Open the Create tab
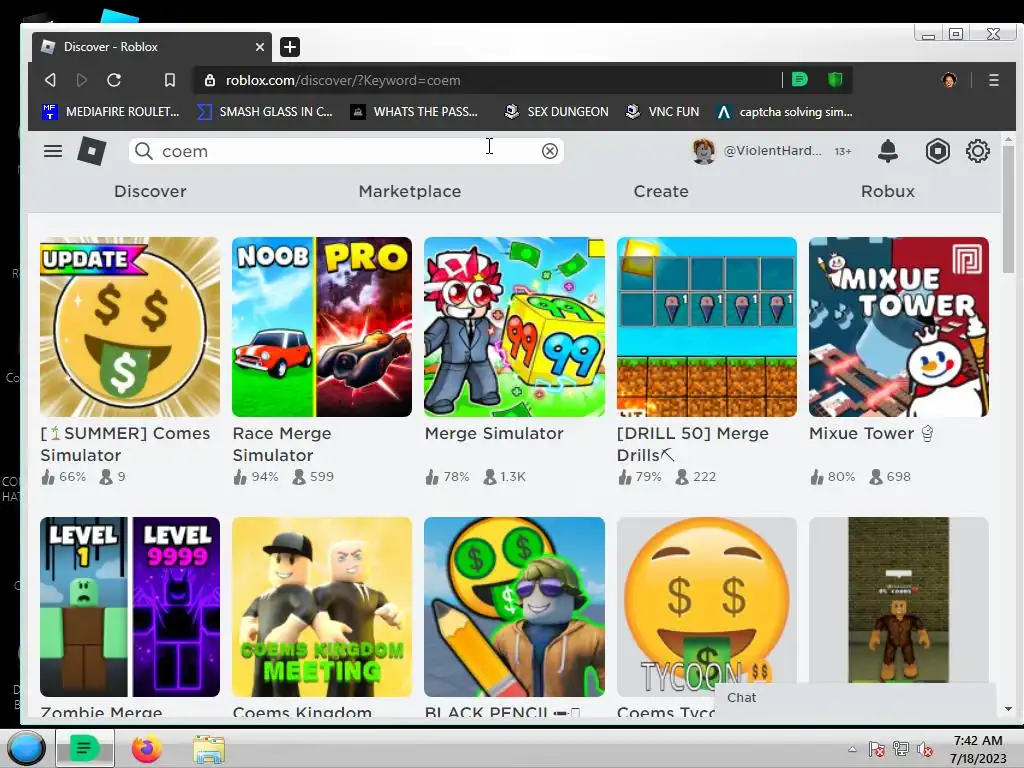Viewport: 1024px width, 768px height. coord(661,191)
